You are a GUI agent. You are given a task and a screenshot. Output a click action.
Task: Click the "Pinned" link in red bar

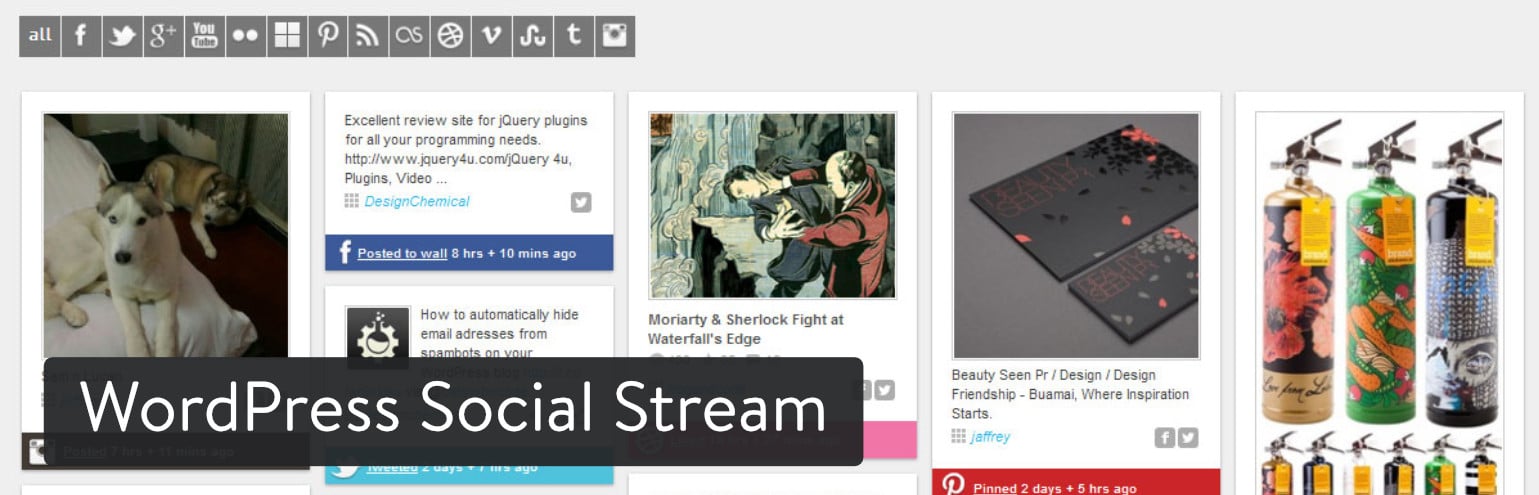click(994, 488)
